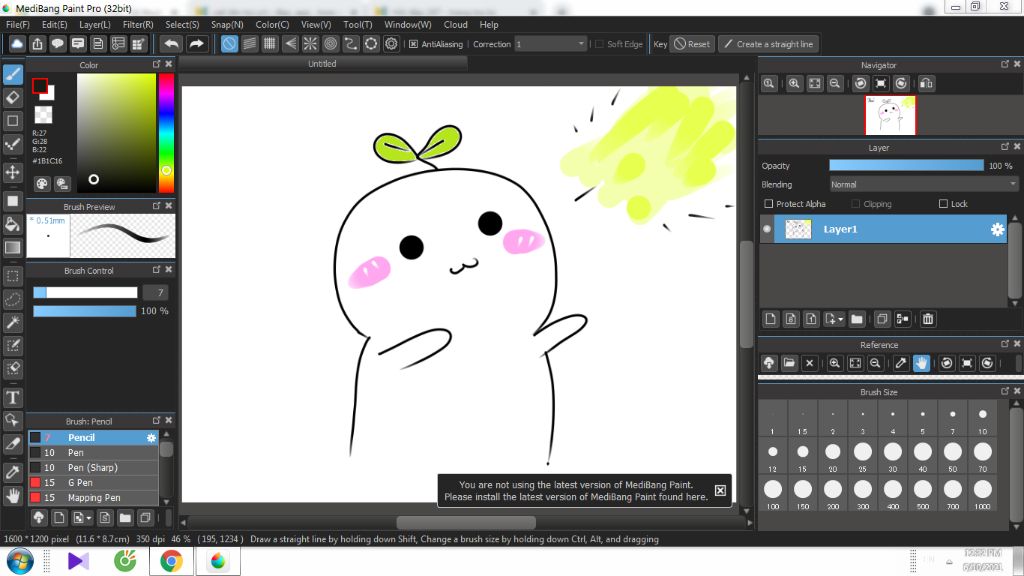Select the Pen (Sharp) brush
Screen dimensions: 1024x576
93,468
